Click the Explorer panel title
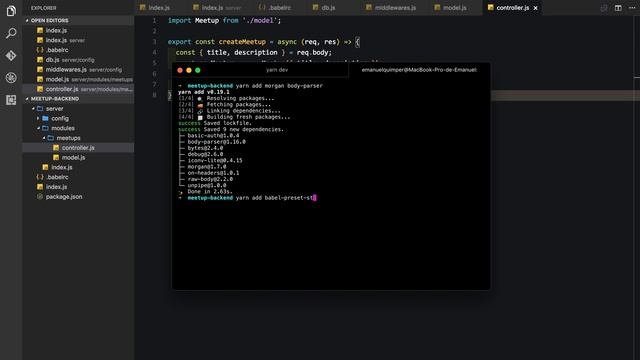The width and height of the screenshot is (640, 360). click(x=44, y=8)
